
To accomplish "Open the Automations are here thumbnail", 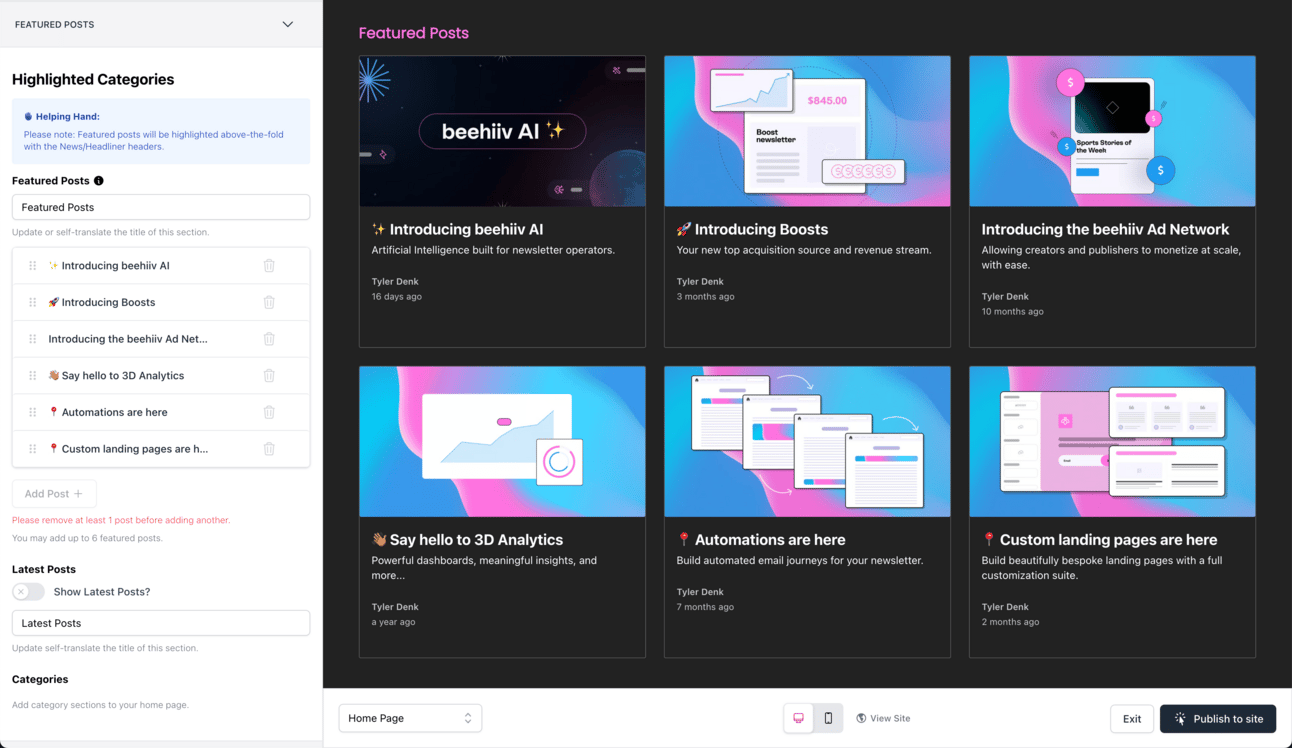I will [807, 441].
